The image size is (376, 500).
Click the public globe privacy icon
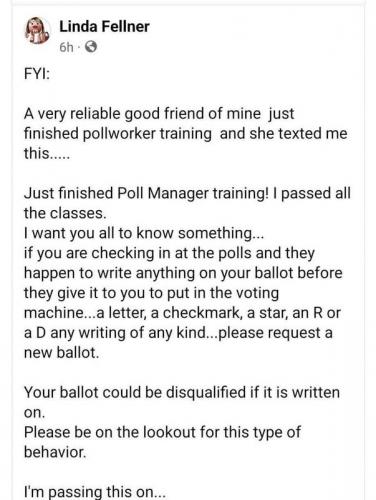[x=91, y=47]
